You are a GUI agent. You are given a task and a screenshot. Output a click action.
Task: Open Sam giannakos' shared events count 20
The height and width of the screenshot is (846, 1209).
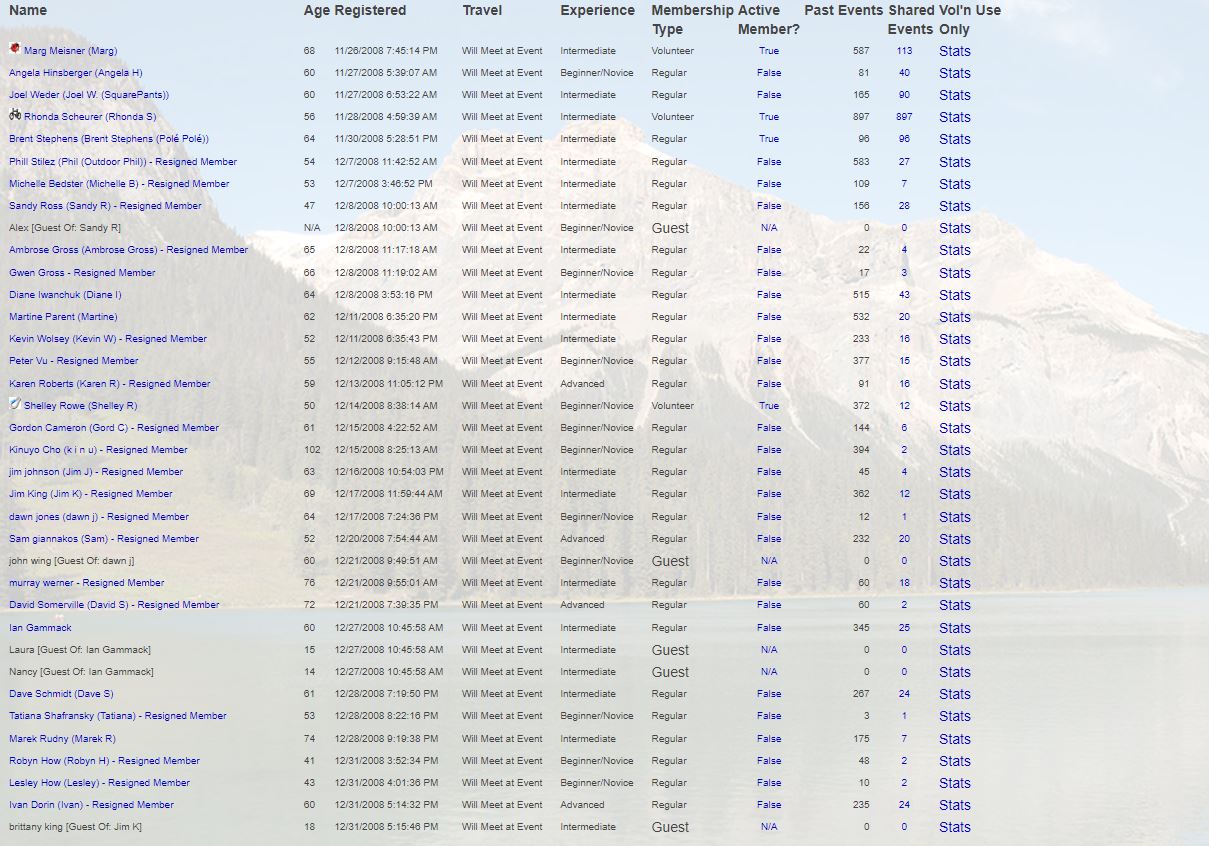pyautogui.click(x=904, y=539)
